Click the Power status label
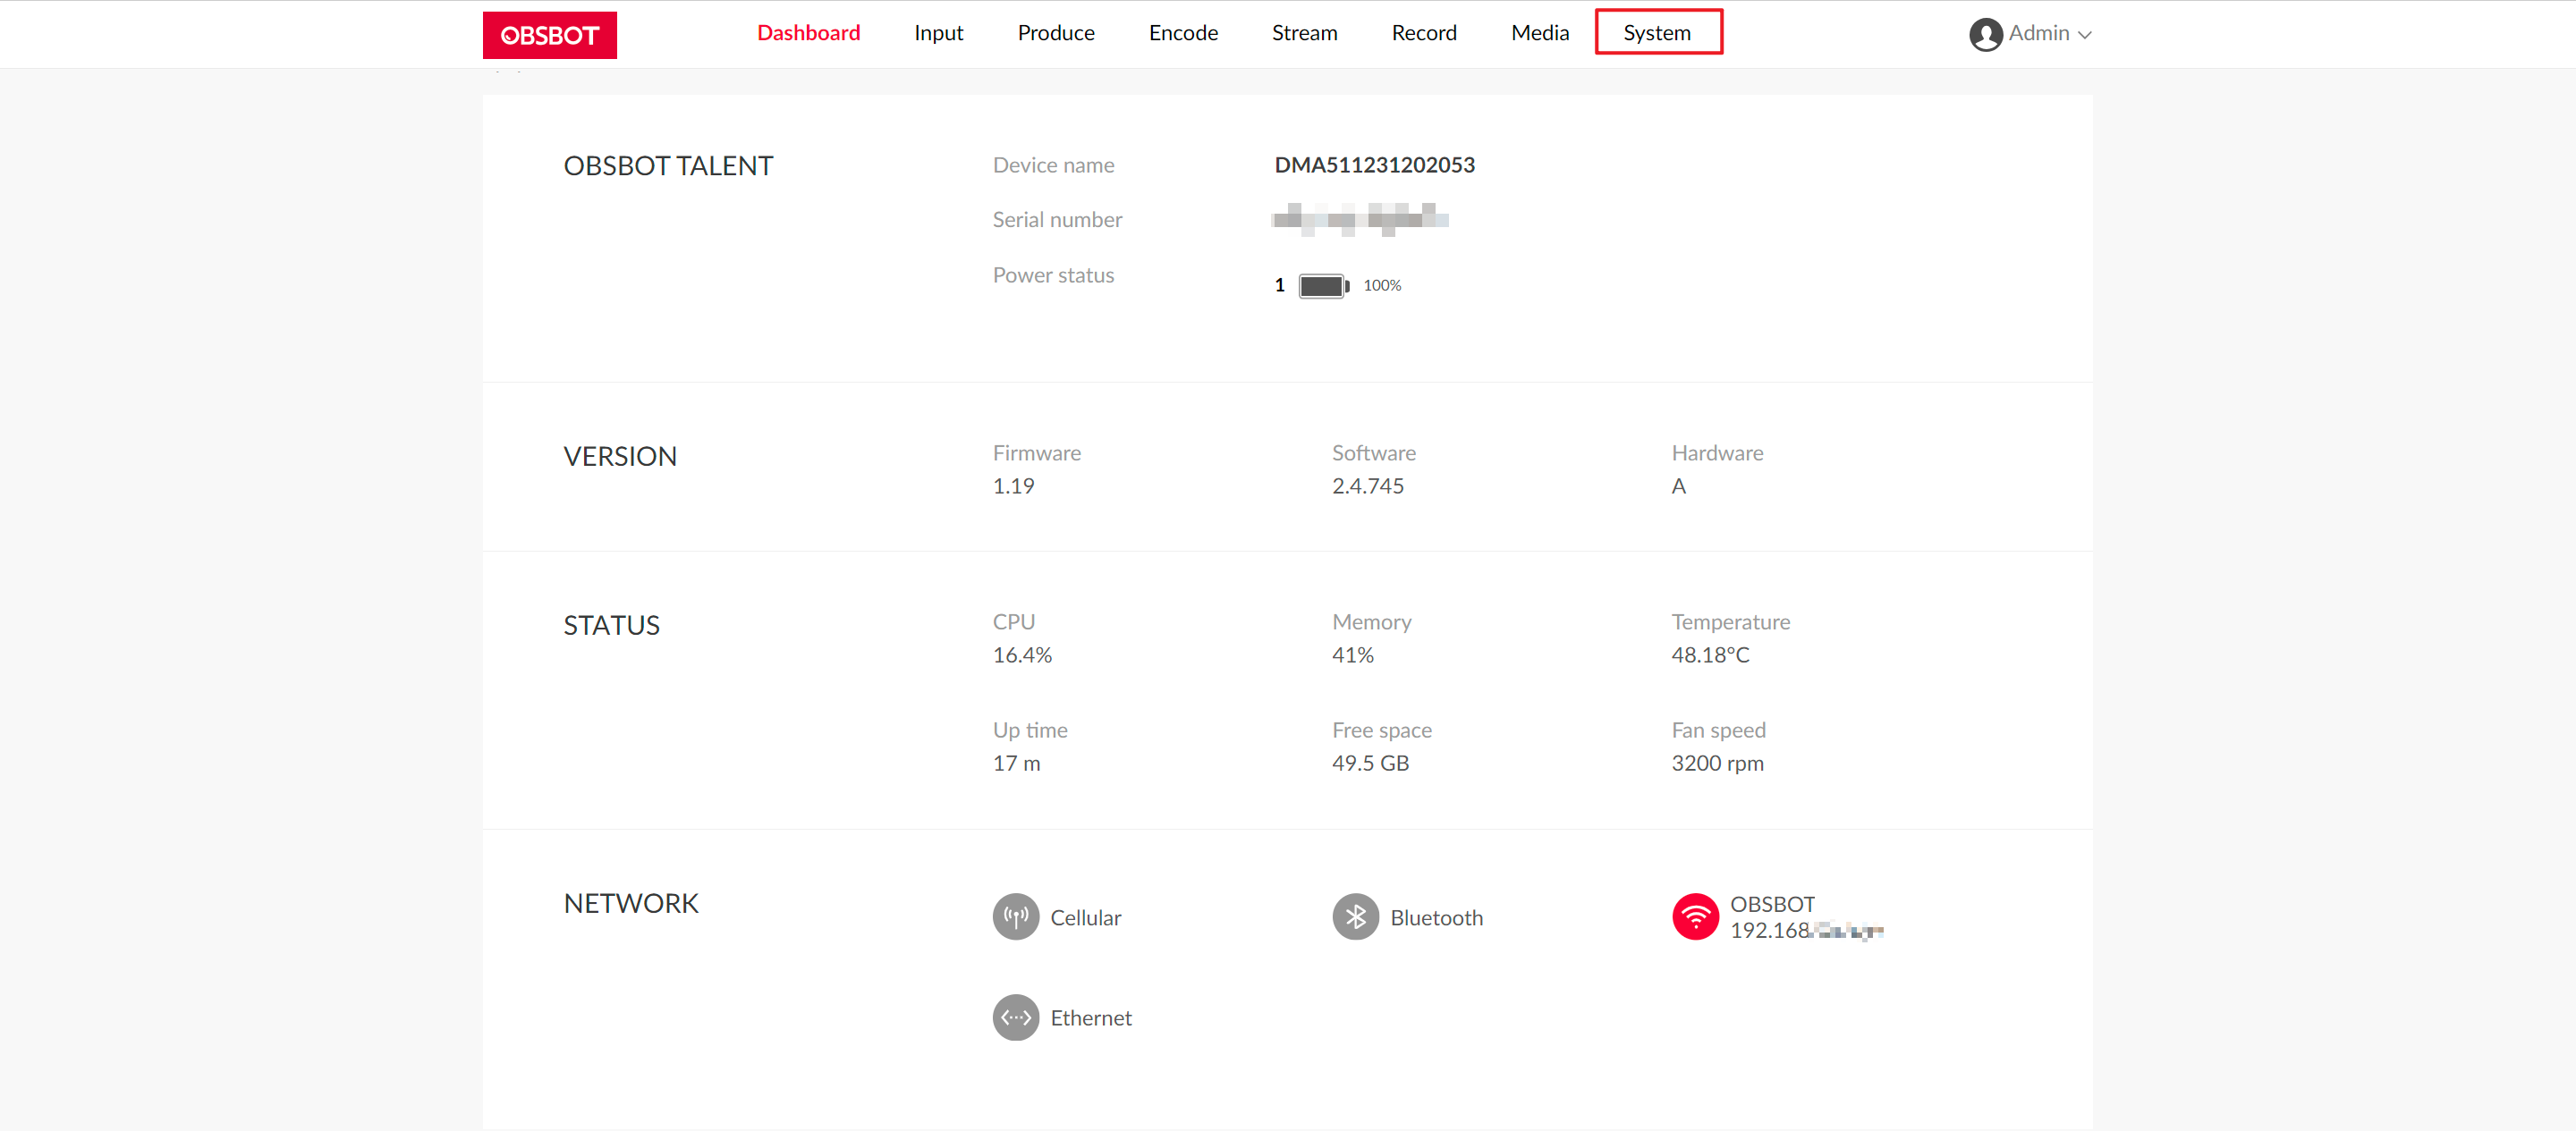This screenshot has width=2576, height=1131. click(x=1053, y=275)
